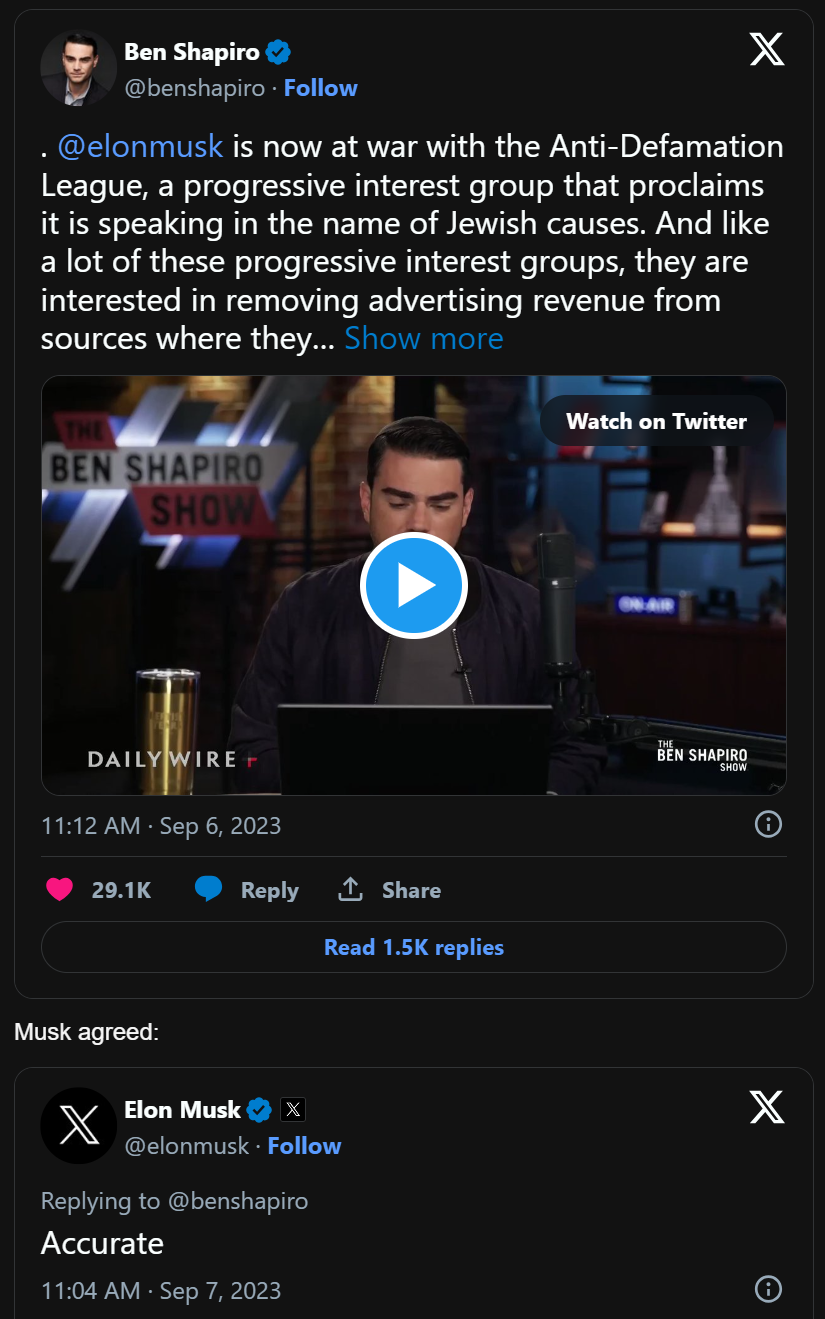Click the X affiliate badge beside Elon Musk
825x1319 pixels.
[293, 1109]
